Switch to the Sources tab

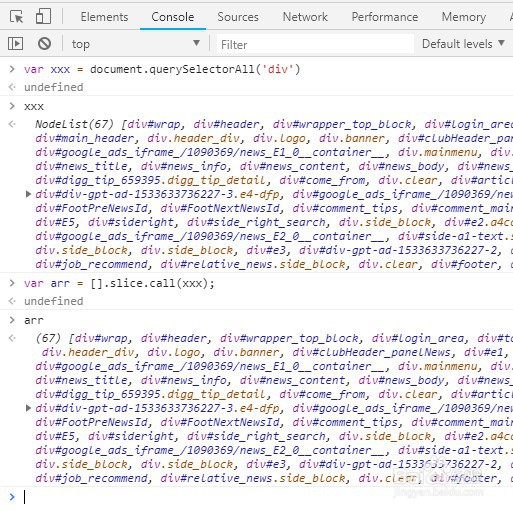(238, 17)
